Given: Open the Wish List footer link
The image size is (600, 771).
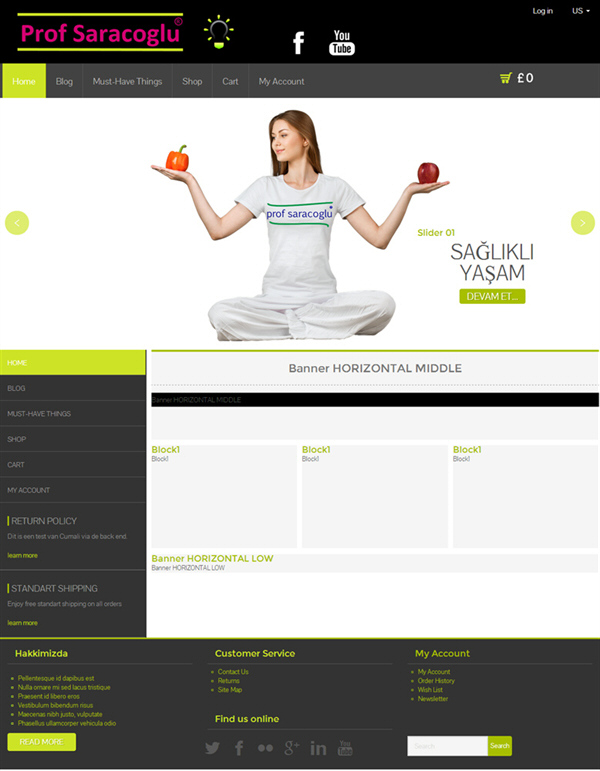Looking at the screenshot, I should 430,689.
